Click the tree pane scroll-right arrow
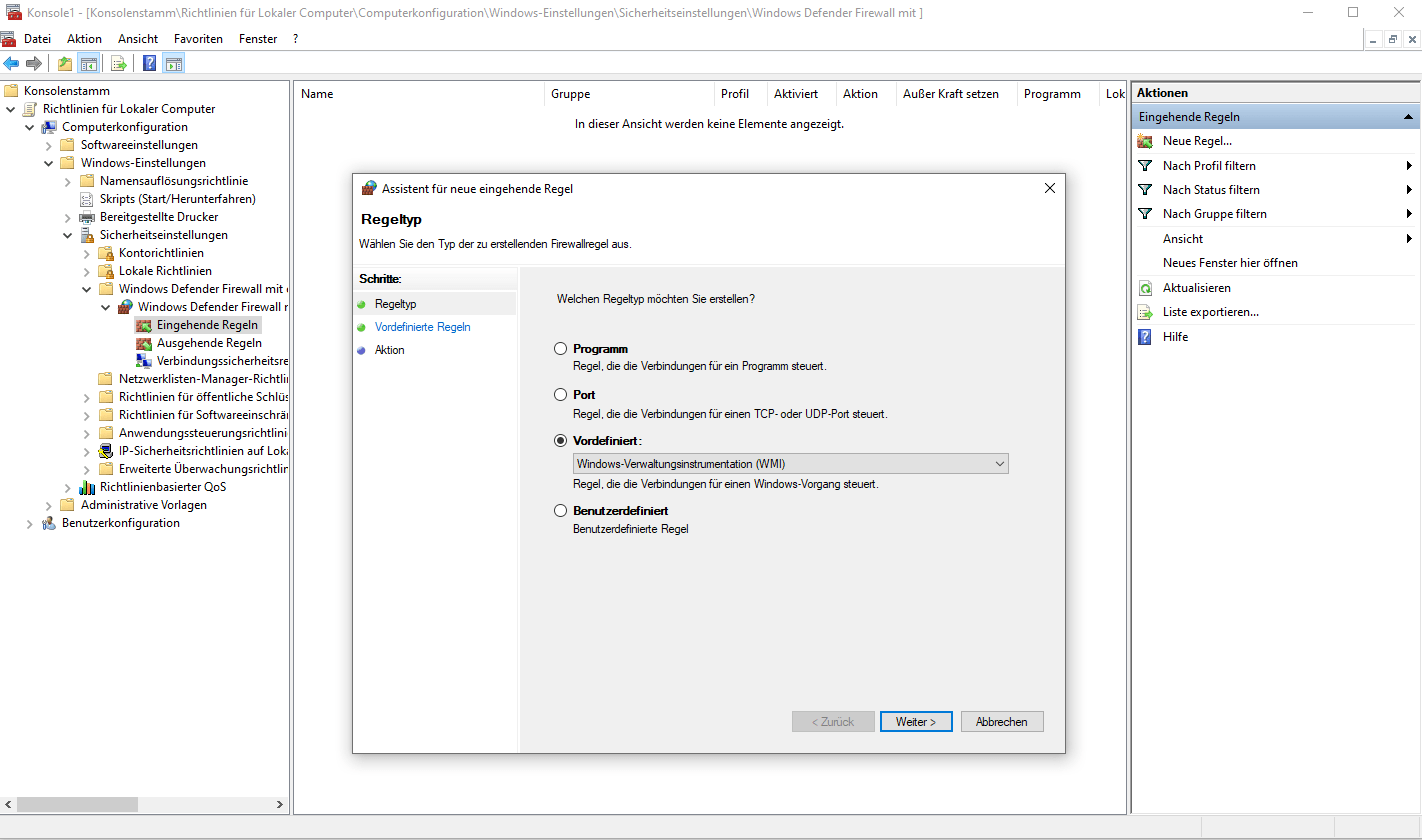The height and width of the screenshot is (840, 1422). click(282, 804)
